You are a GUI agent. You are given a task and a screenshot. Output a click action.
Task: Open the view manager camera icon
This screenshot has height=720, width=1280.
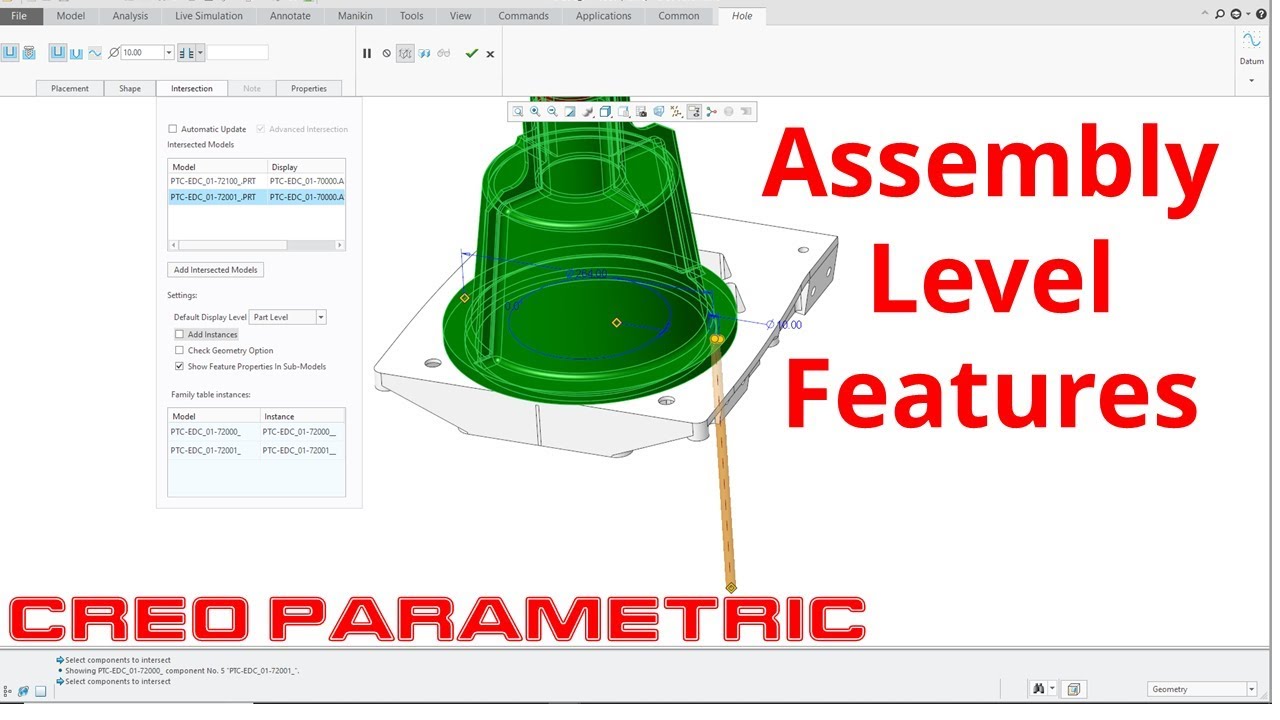[641, 111]
